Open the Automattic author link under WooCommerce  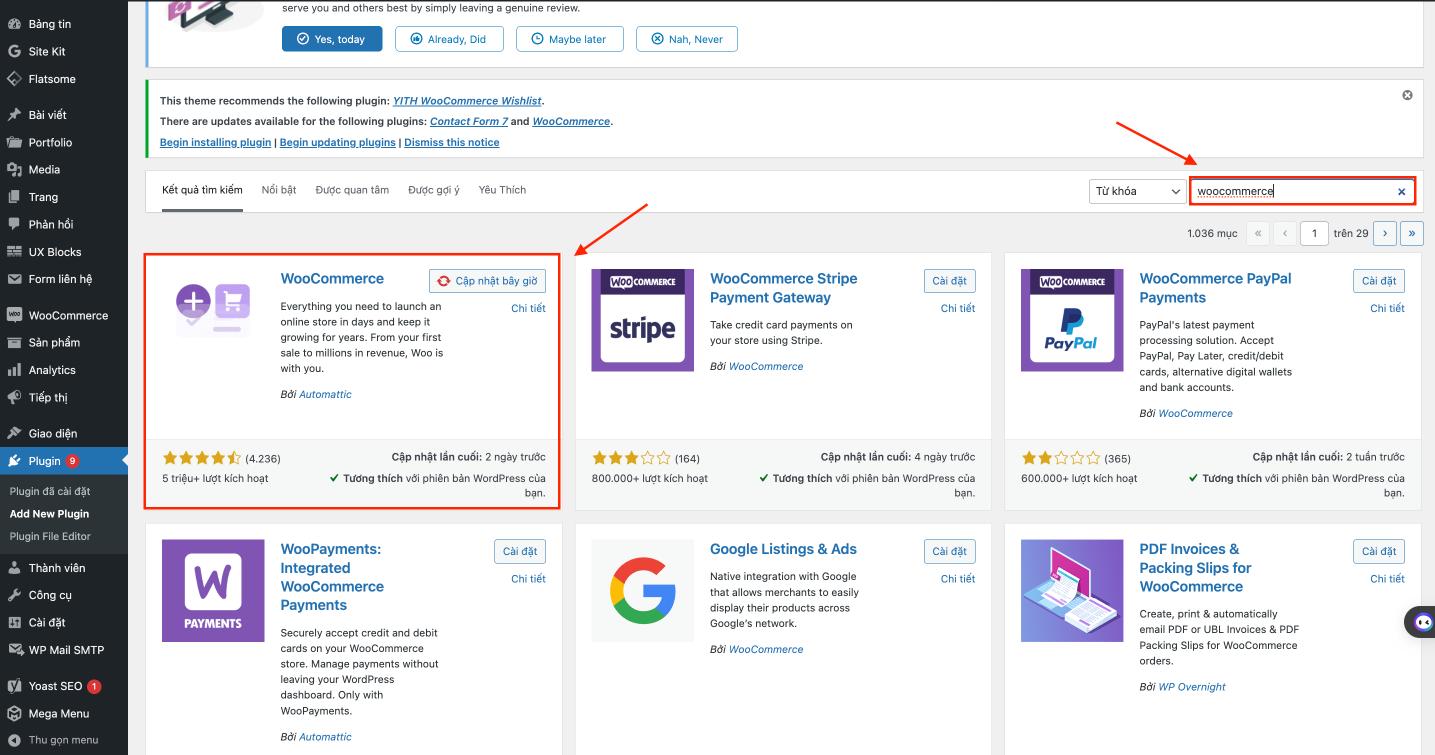point(325,394)
